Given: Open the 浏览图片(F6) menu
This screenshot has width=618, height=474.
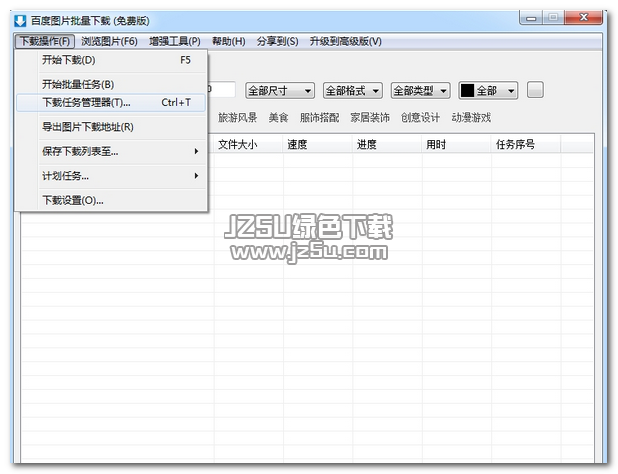Looking at the screenshot, I should pyautogui.click(x=109, y=41).
